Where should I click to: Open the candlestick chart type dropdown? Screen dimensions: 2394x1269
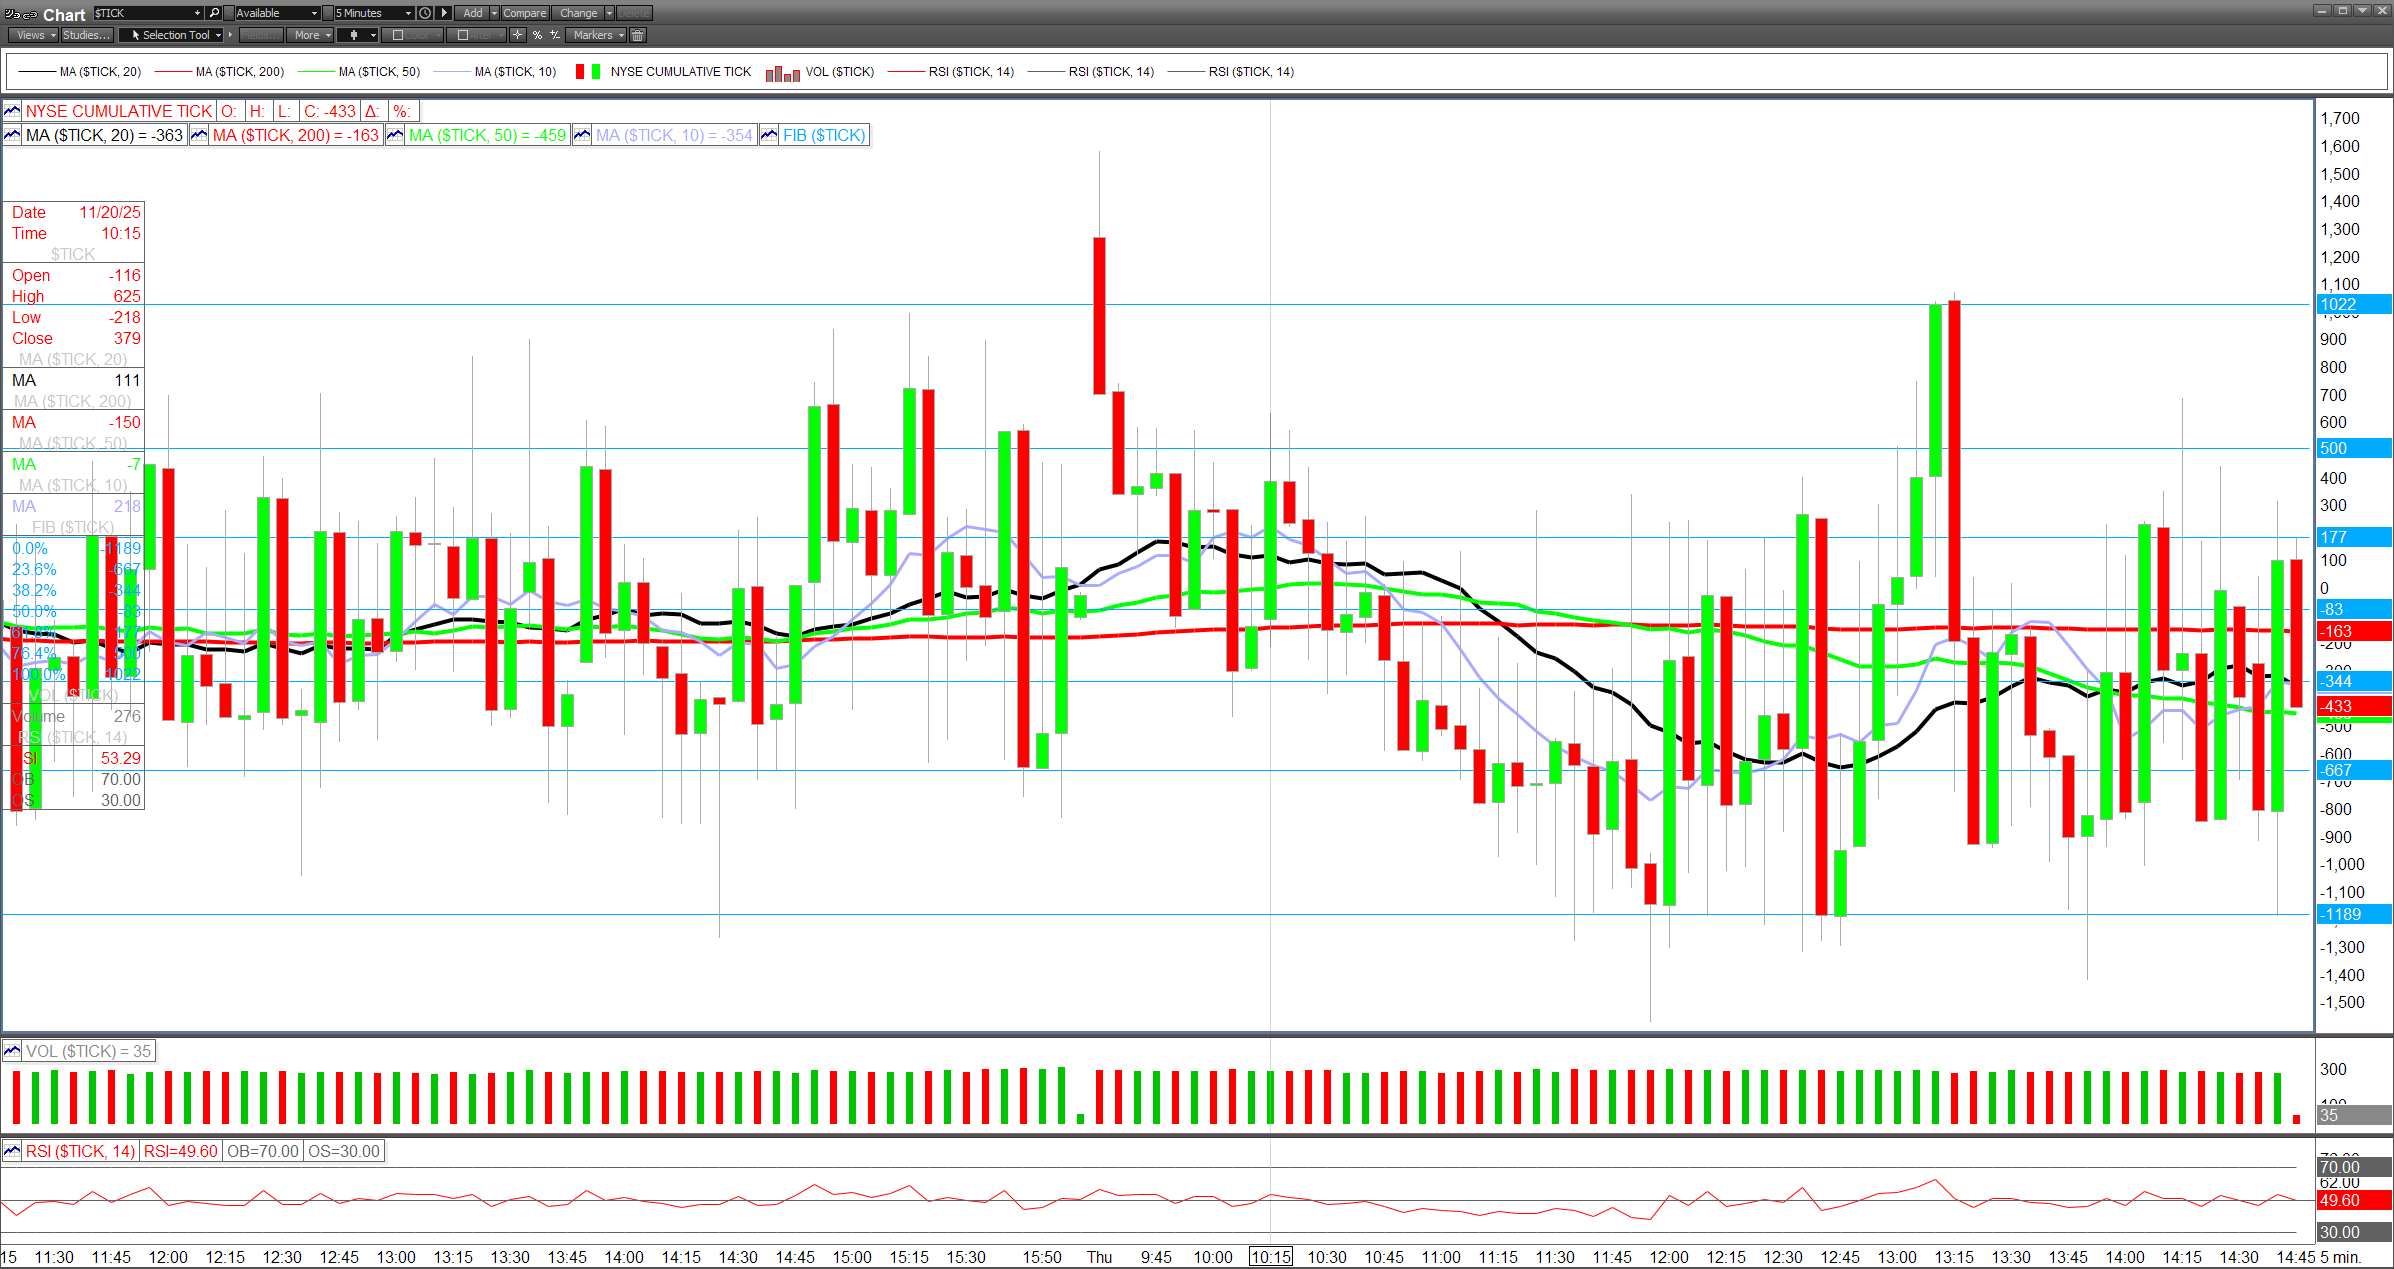tap(358, 35)
